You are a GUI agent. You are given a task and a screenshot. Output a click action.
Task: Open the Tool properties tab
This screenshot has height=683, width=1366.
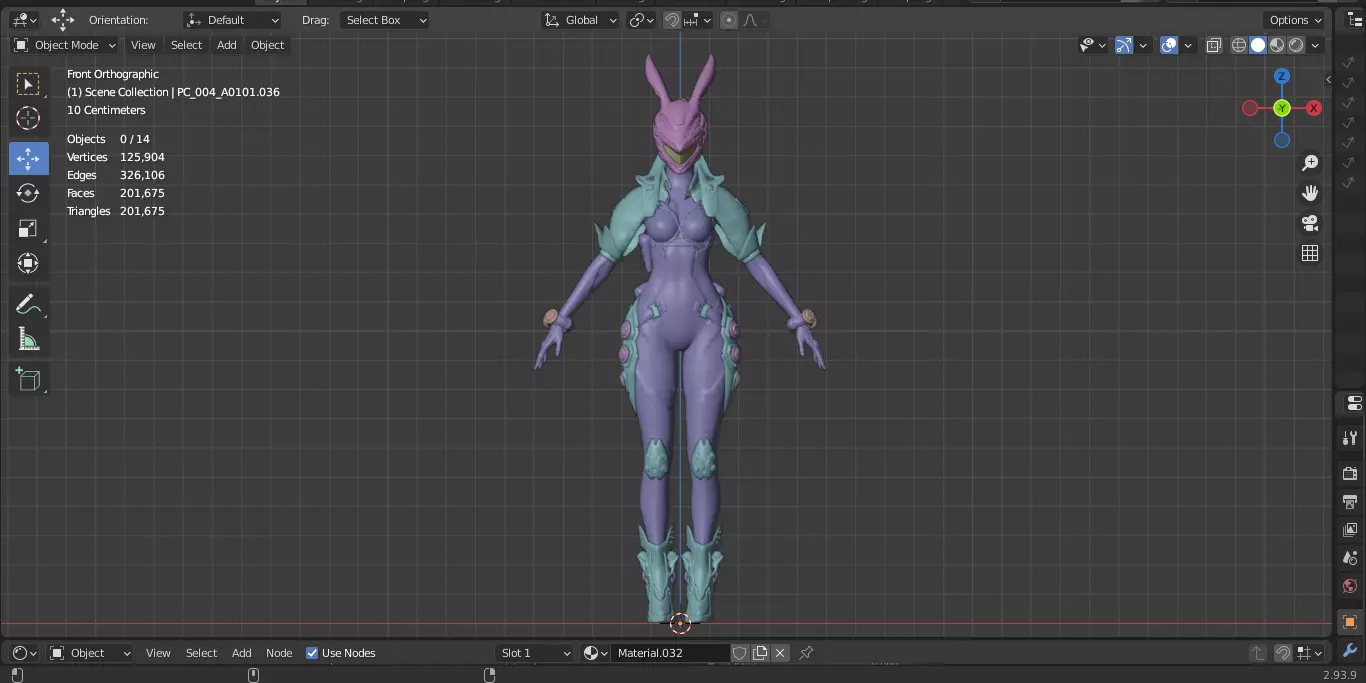point(1350,438)
